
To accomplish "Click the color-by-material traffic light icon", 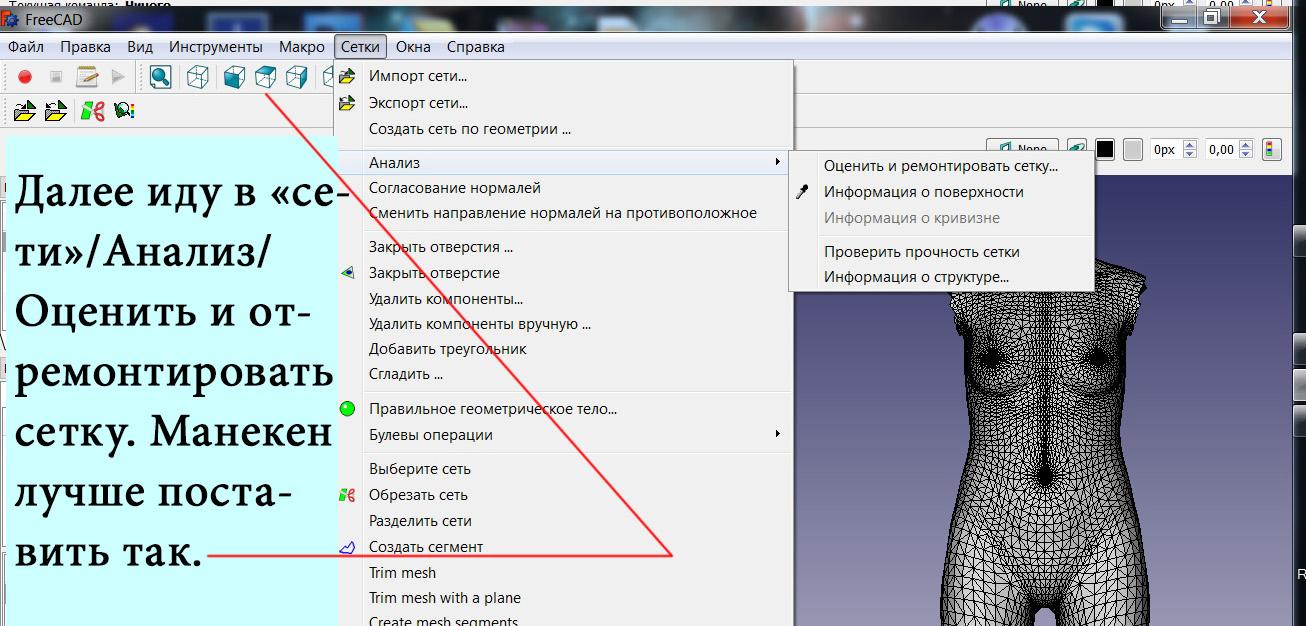I will pos(1272,150).
